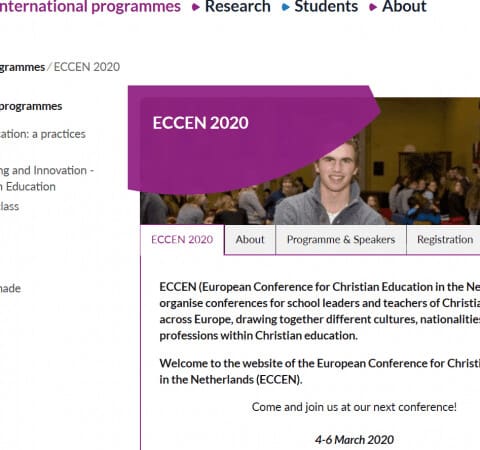The width and height of the screenshot is (480, 450).
Task: Click ECCEN 2020 in the breadcrumb
Action: click(87, 67)
